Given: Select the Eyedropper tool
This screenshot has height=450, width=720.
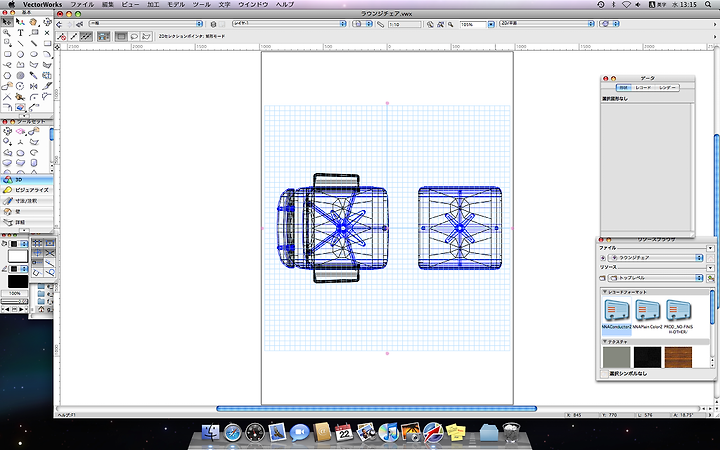Looking at the screenshot, I should click(x=34, y=75).
